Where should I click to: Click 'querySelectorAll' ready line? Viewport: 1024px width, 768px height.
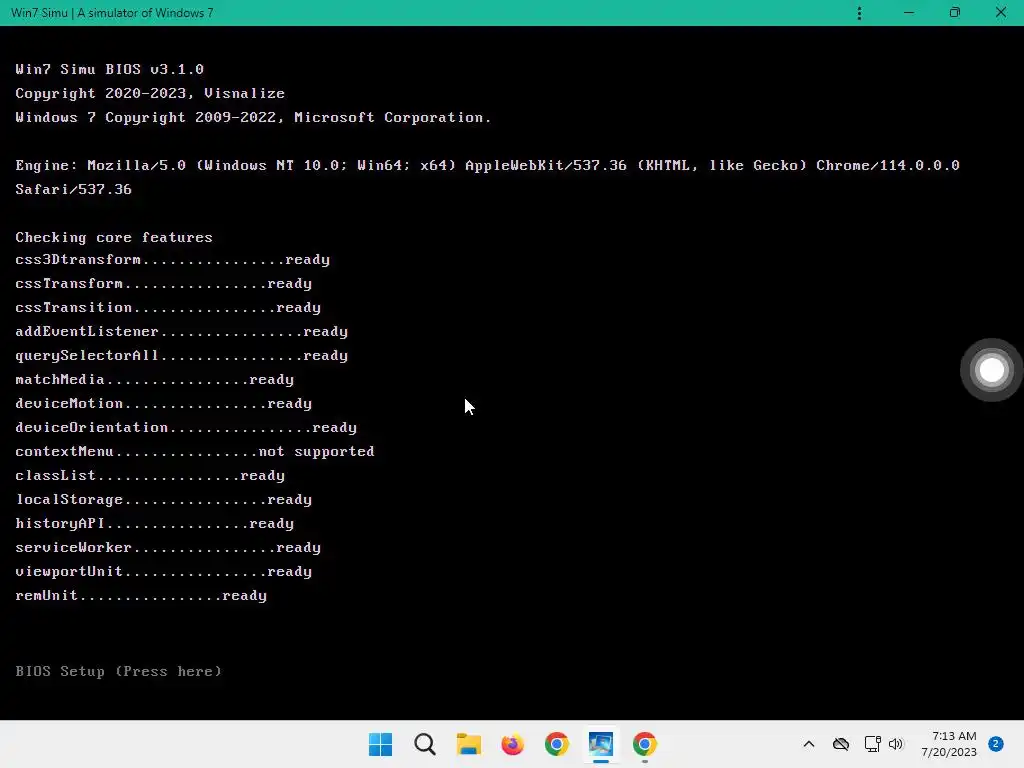coord(182,356)
